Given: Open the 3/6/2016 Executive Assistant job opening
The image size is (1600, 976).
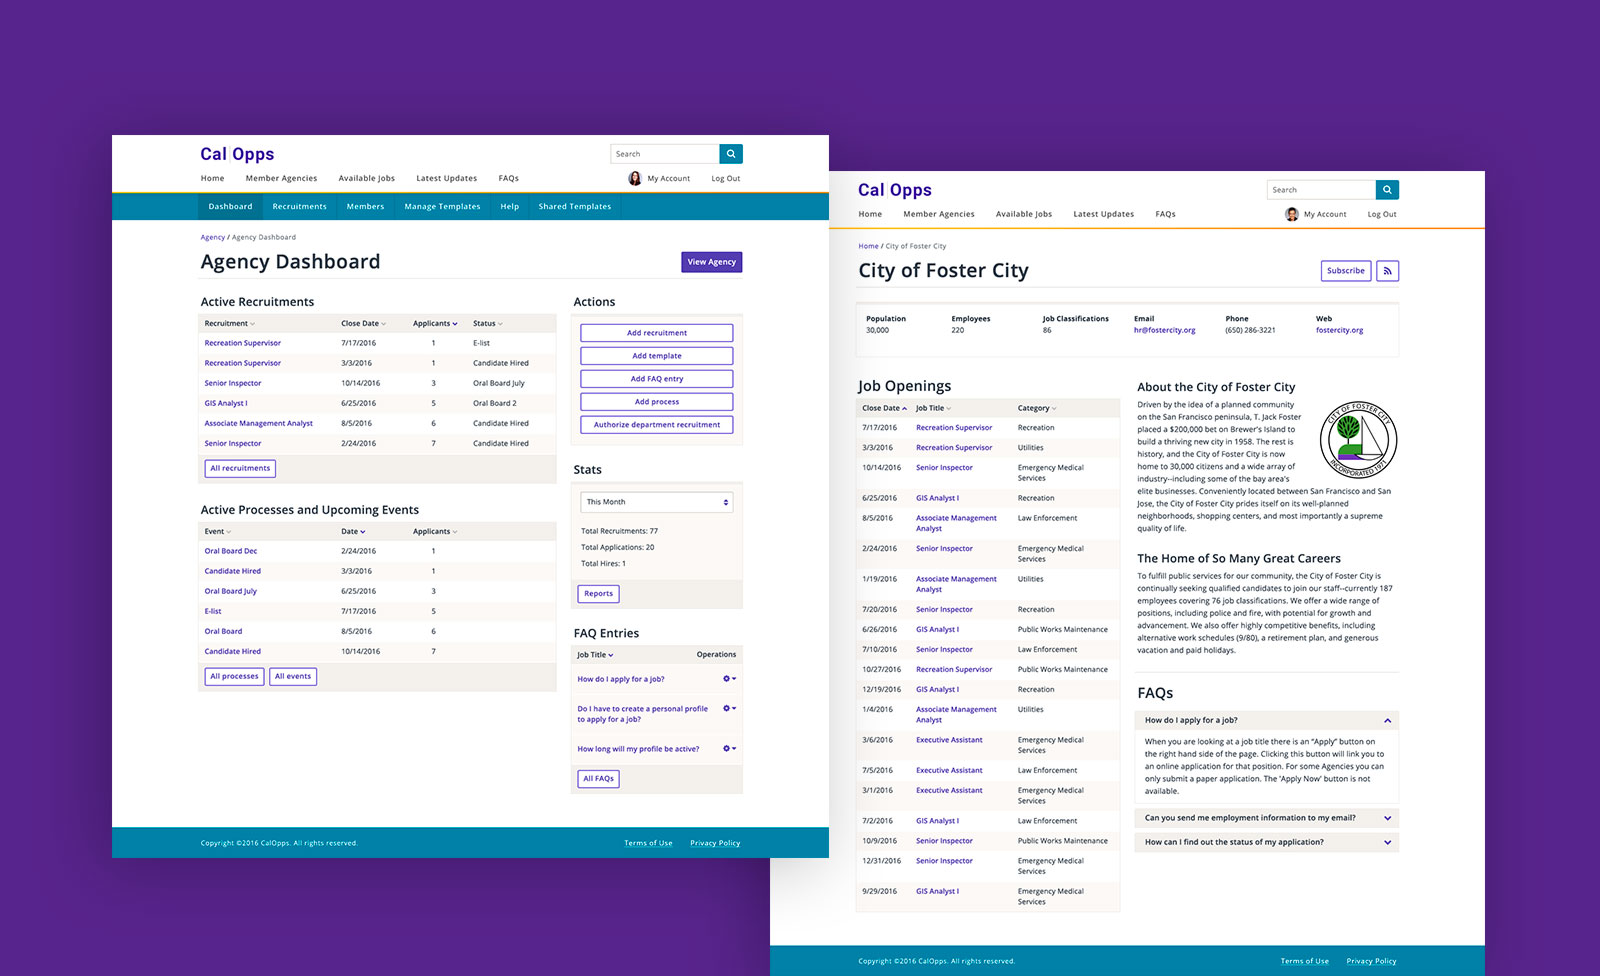Looking at the screenshot, I should pos(949,740).
